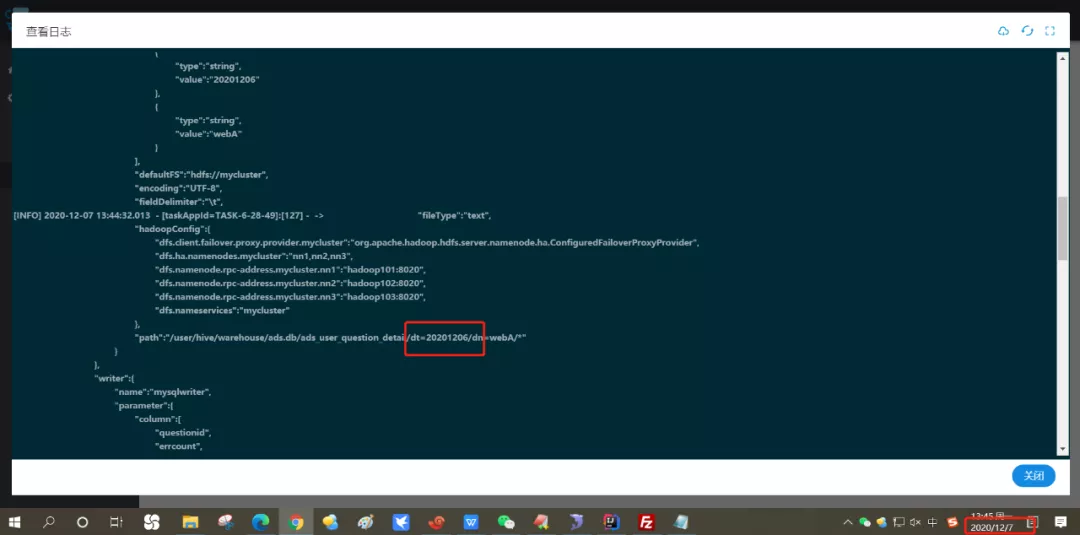
Task: Open File Explorer from the taskbar
Action: (x=190, y=522)
